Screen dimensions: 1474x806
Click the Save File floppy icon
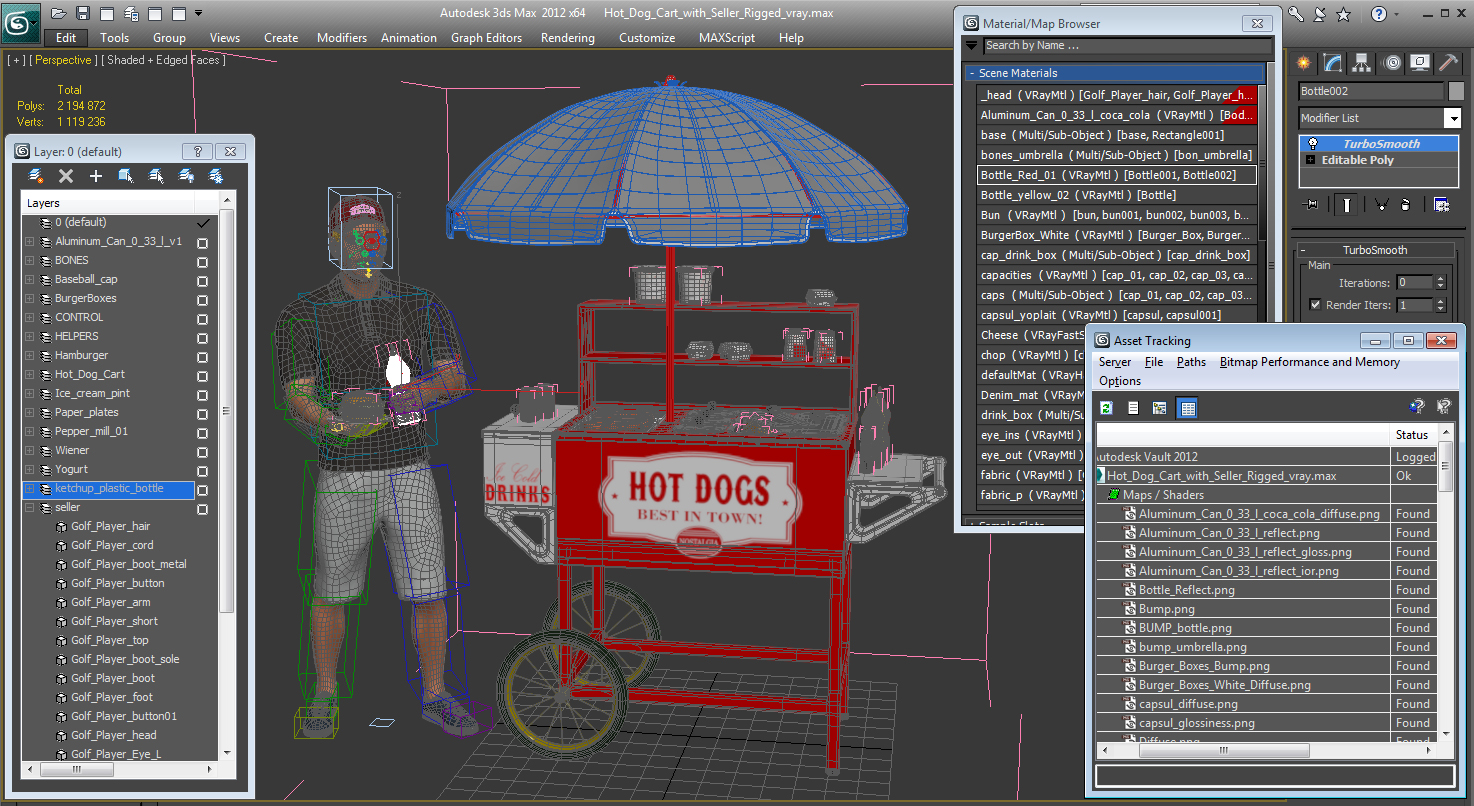pyautogui.click(x=83, y=13)
